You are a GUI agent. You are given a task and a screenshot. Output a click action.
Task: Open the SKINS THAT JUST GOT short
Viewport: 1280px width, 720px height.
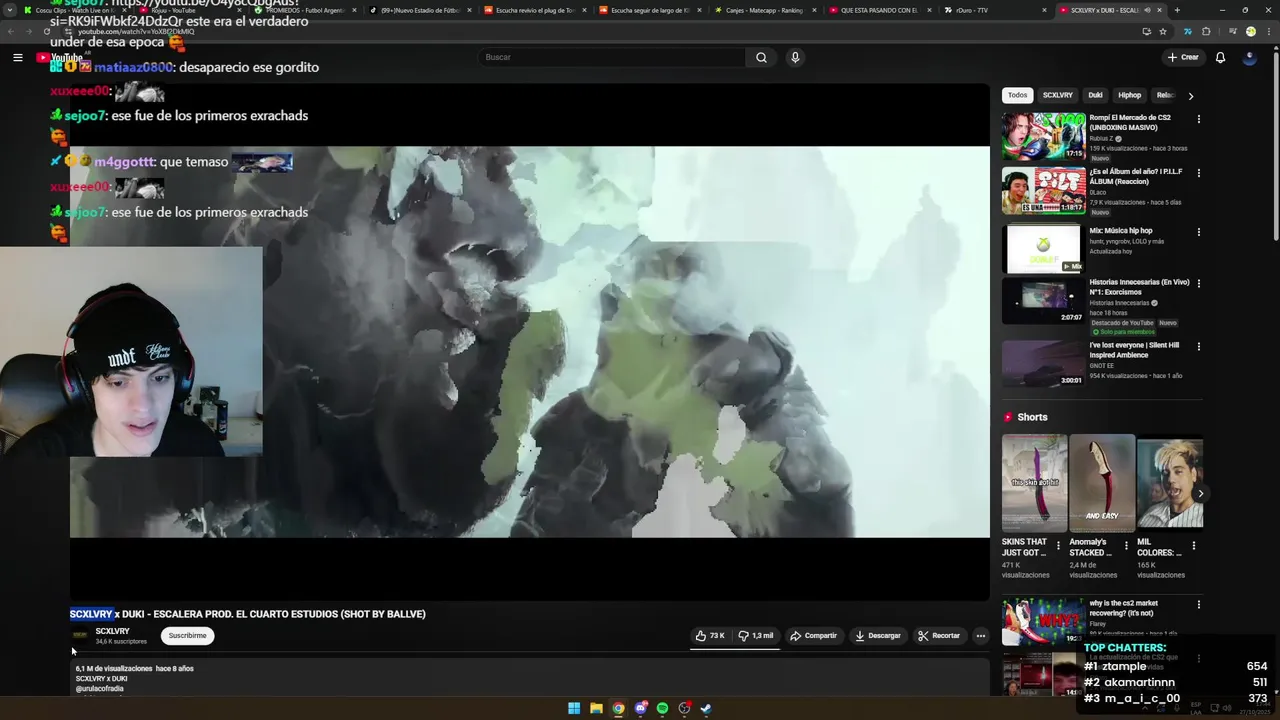coord(1034,482)
